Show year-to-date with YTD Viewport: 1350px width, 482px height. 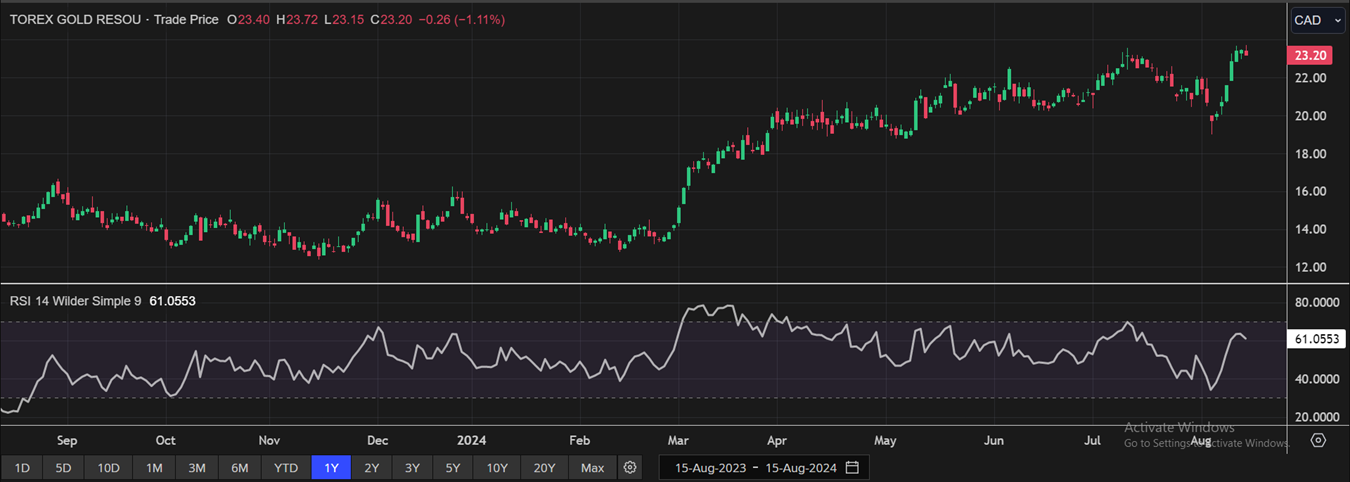(286, 467)
